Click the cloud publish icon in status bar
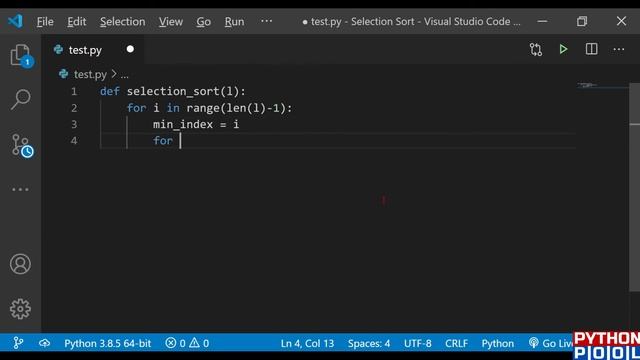This screenshot has width=640, height=360. [x=44, y=343]
